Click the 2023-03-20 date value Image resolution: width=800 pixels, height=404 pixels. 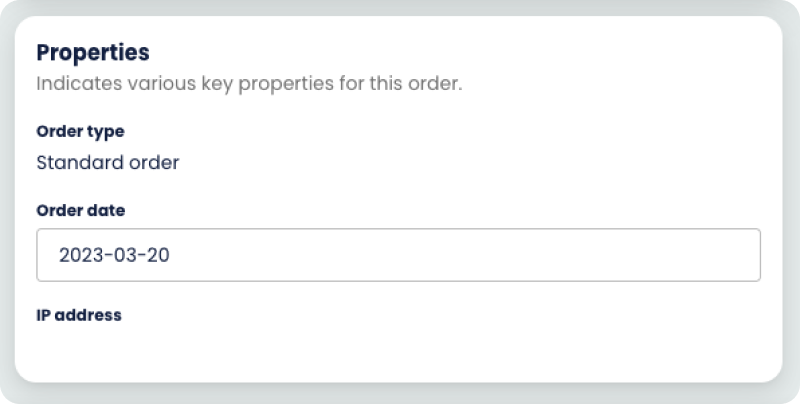click(114, 255)
